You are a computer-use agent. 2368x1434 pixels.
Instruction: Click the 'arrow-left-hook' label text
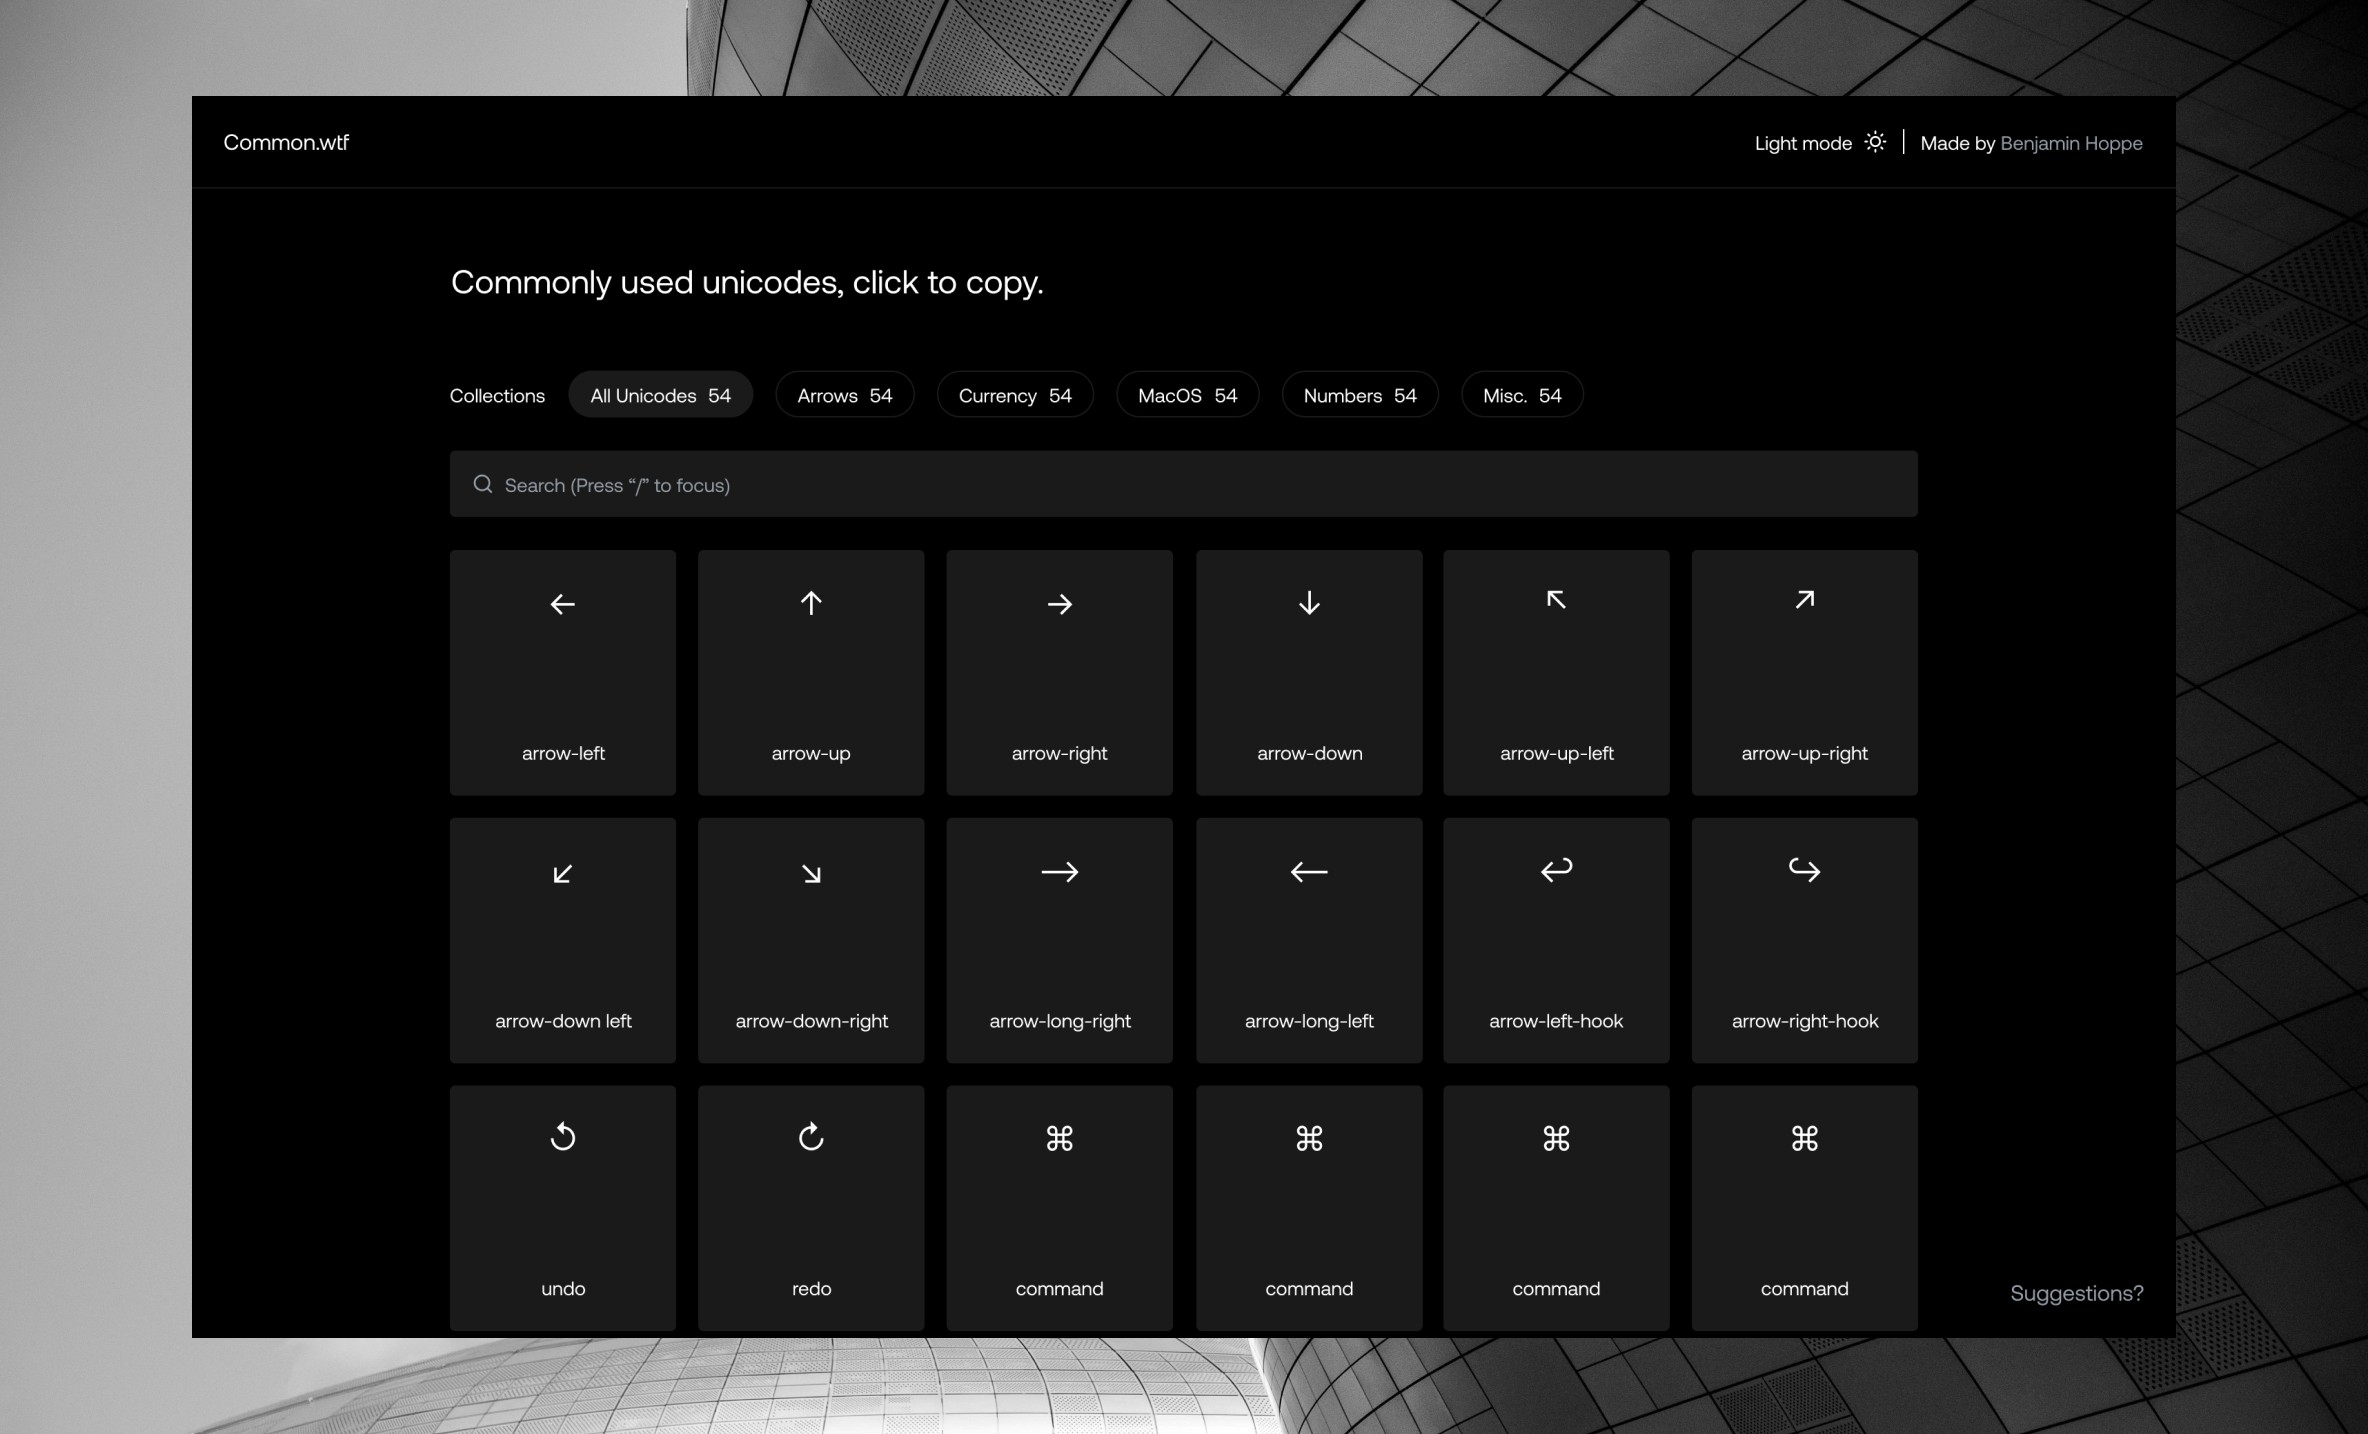(1556, 1021)
